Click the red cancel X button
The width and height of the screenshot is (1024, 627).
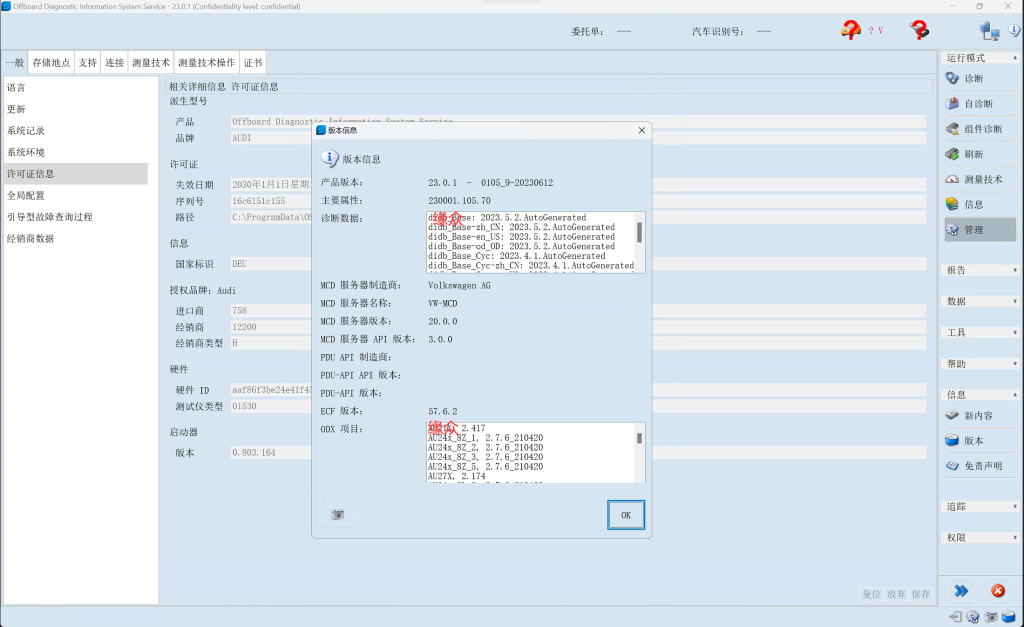[997, 591]
